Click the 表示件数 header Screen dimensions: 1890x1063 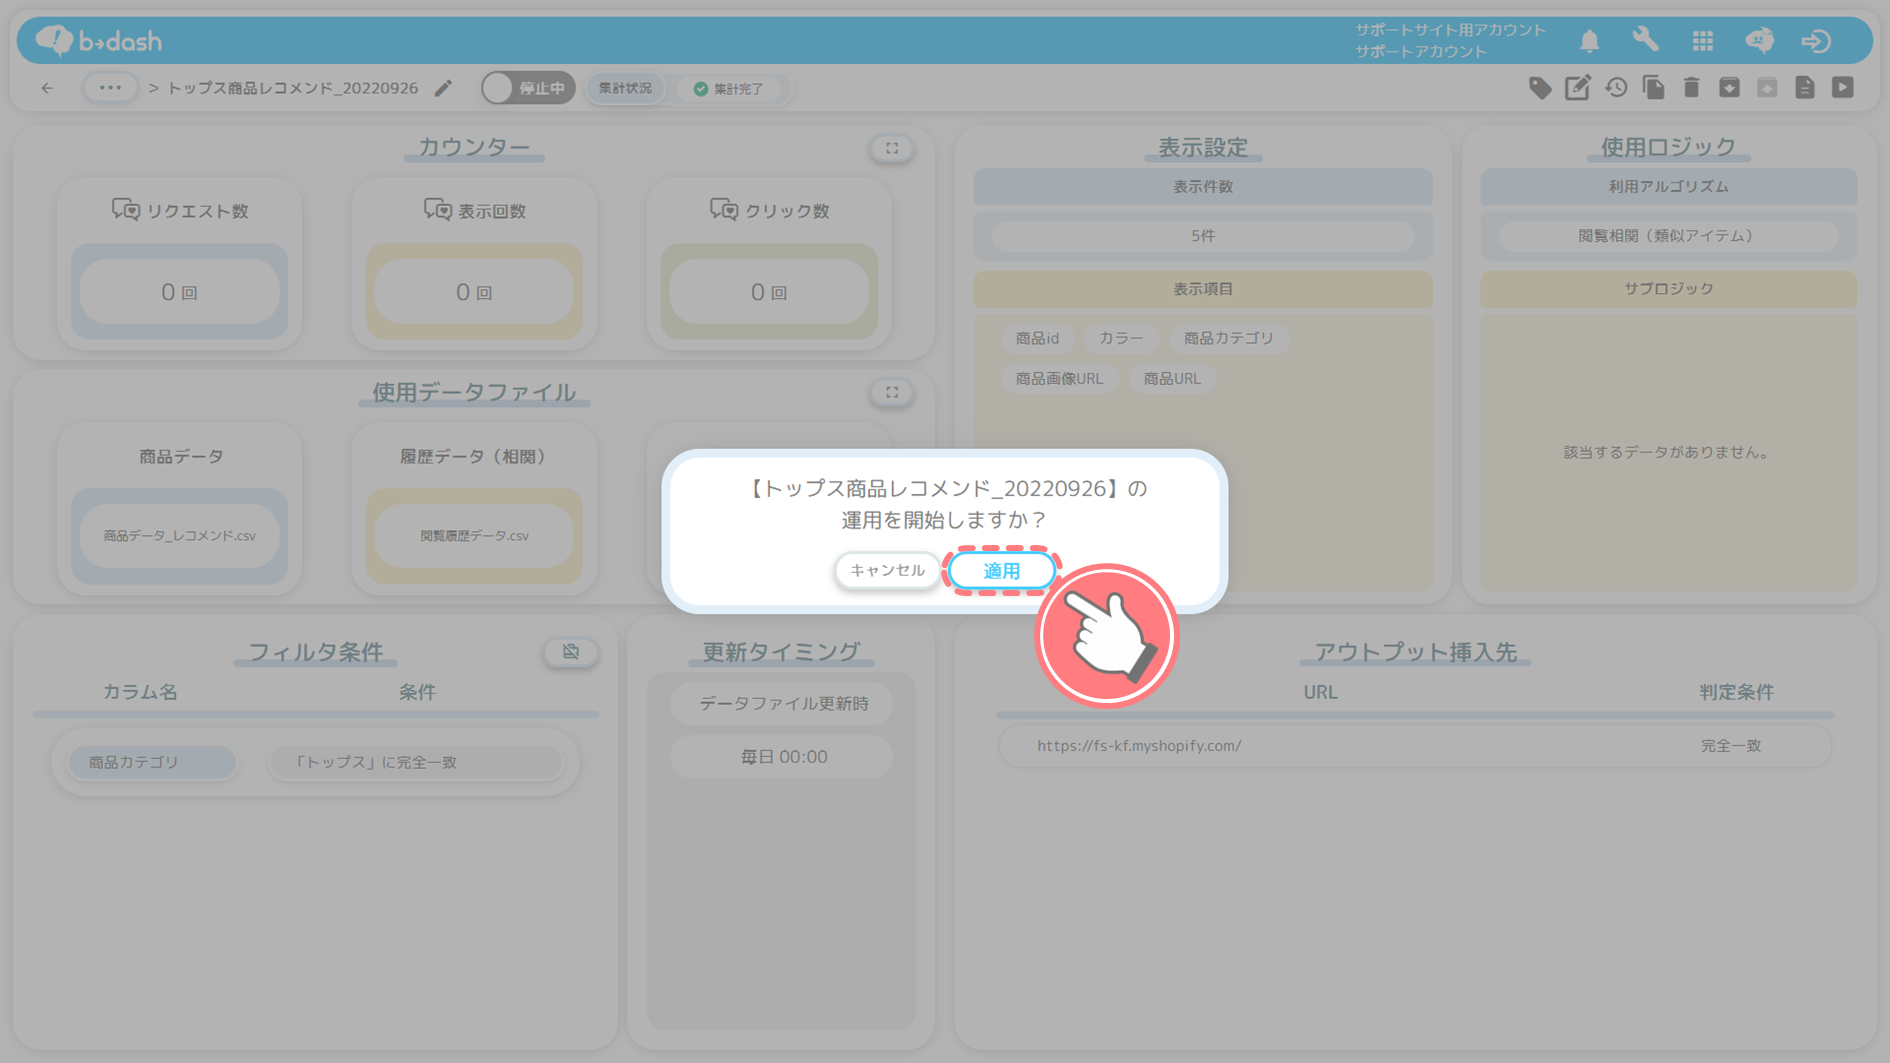pos(1203,187)
